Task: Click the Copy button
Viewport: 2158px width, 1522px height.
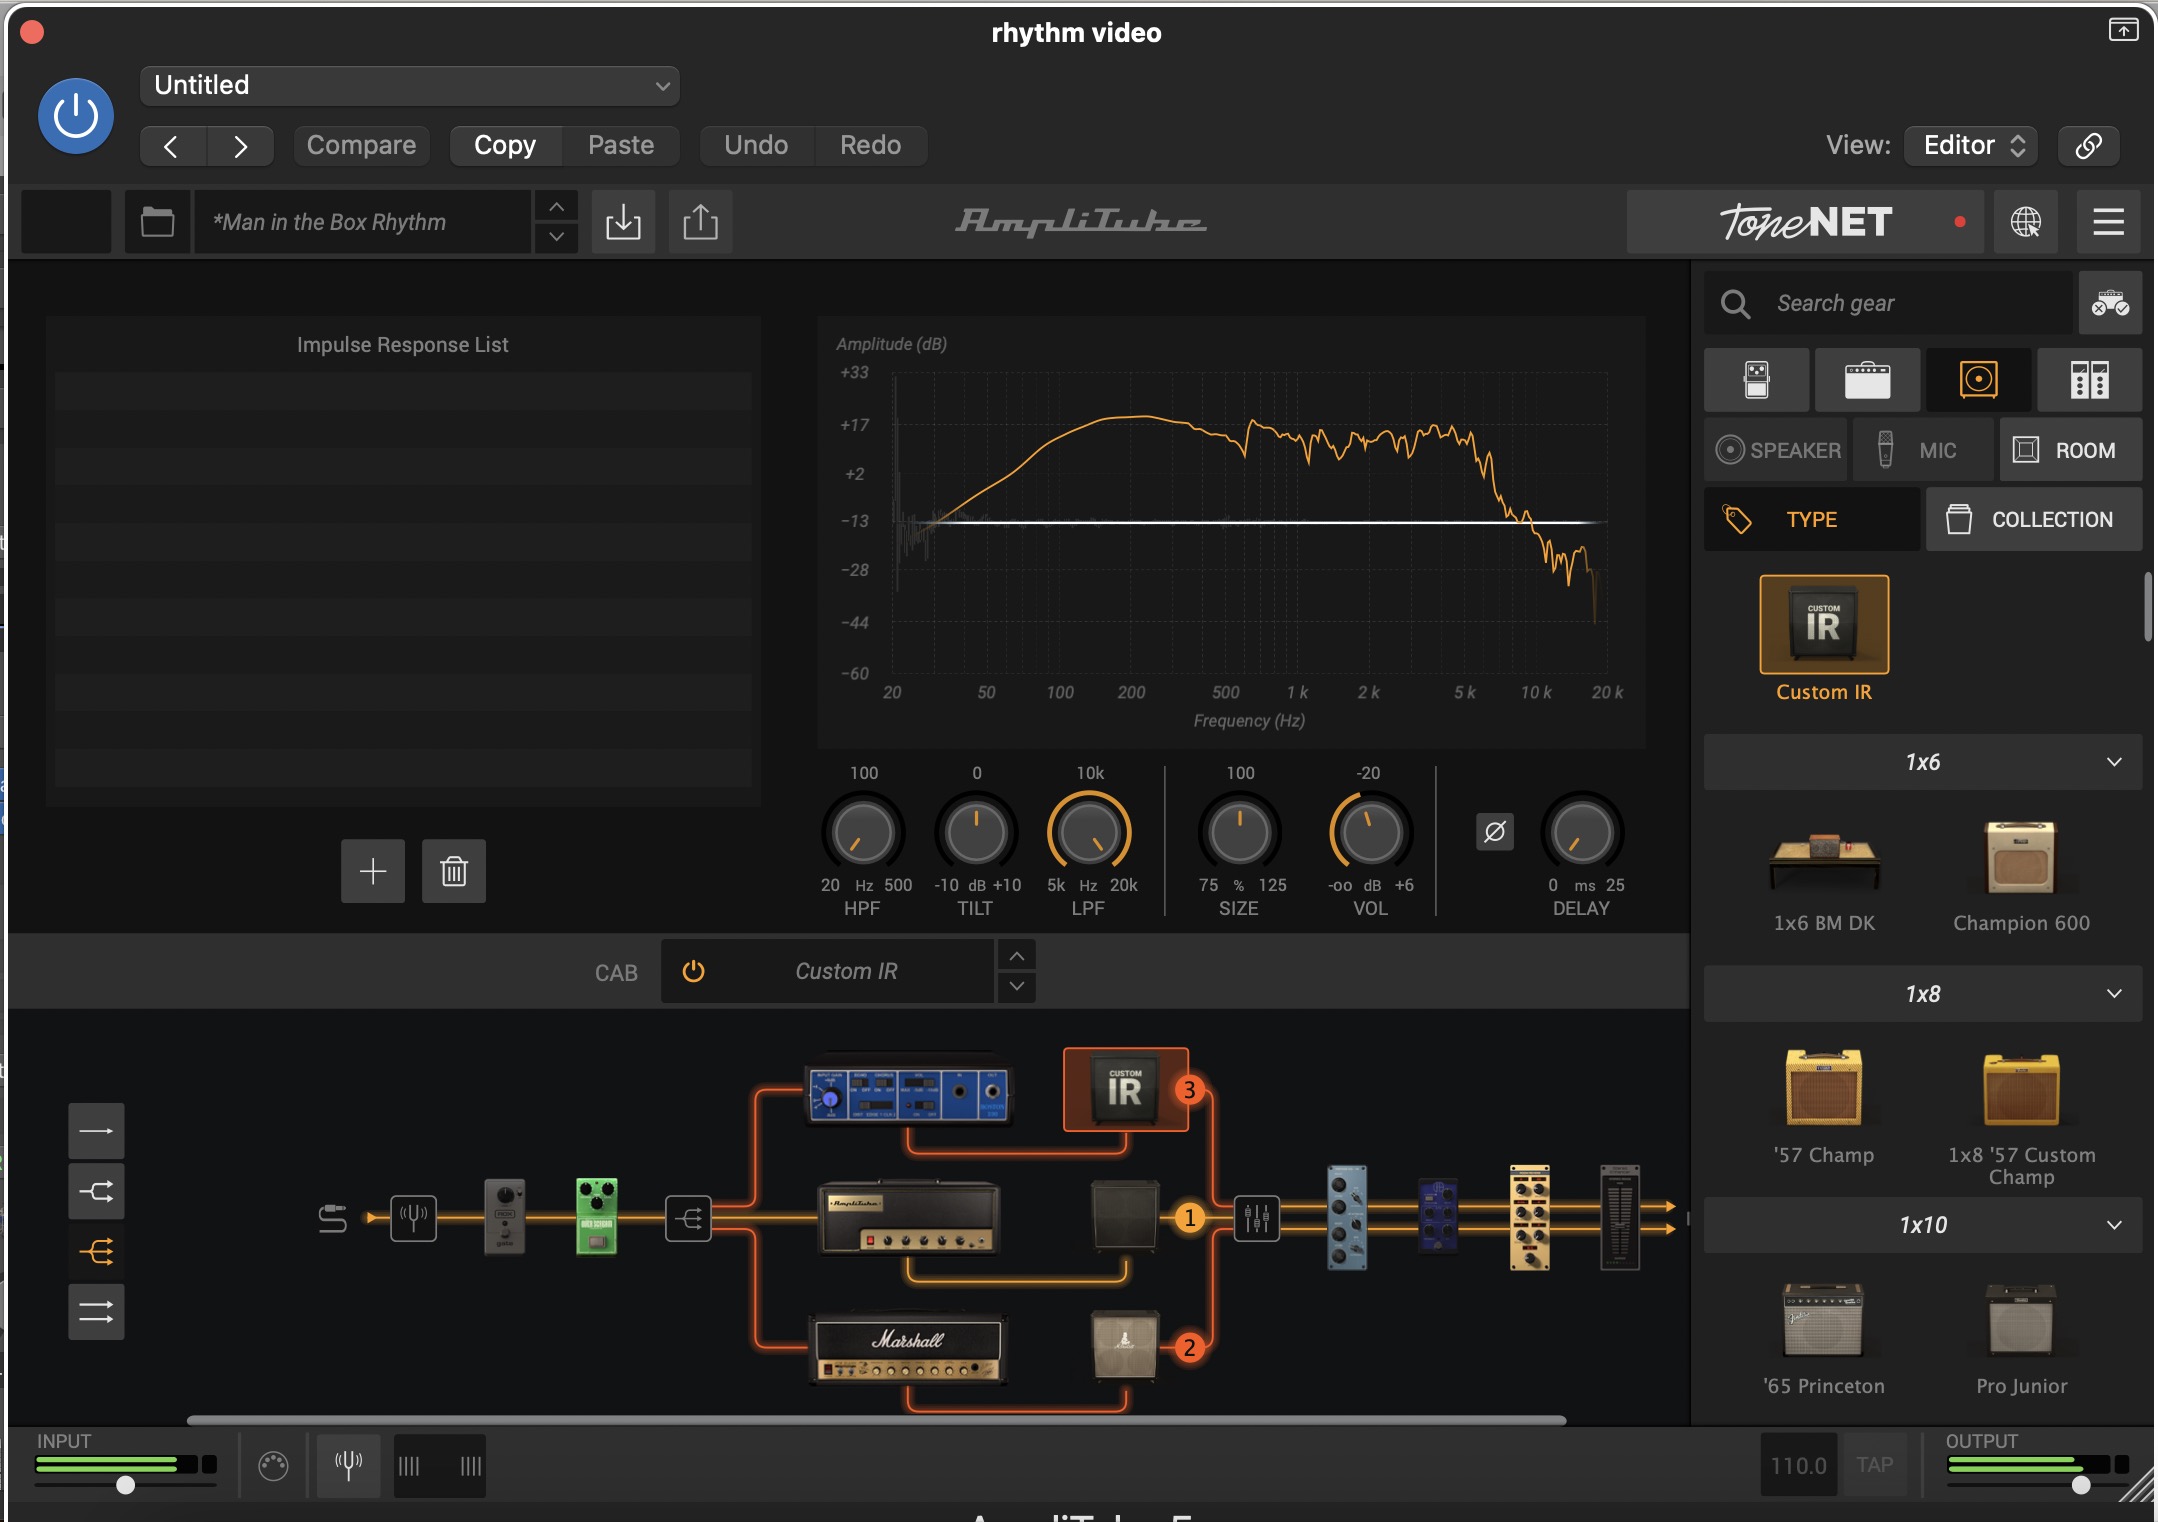Action: pos(505,146)
